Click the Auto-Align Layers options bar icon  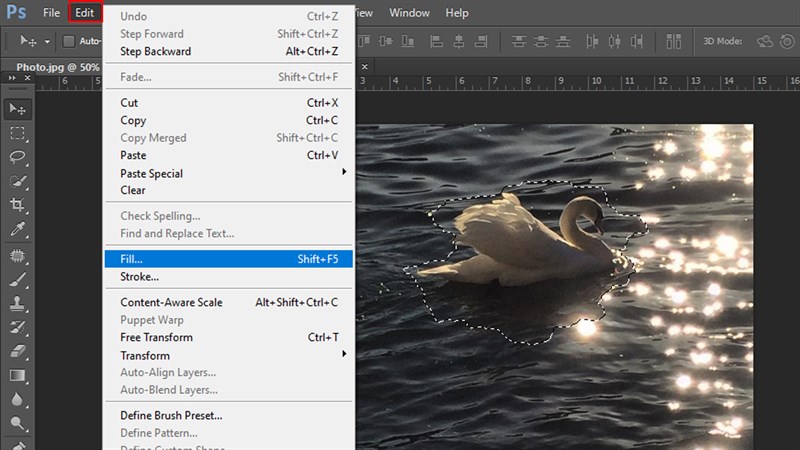[x=673, y=41]
